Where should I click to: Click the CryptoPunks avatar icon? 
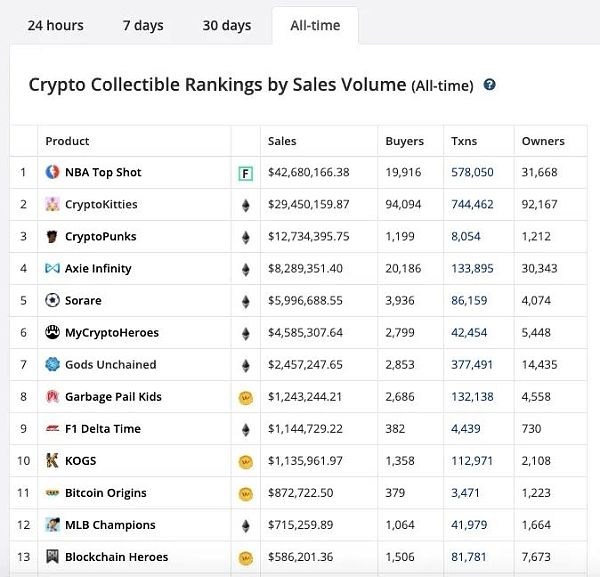pyautogui.click(x=53, y=237)
